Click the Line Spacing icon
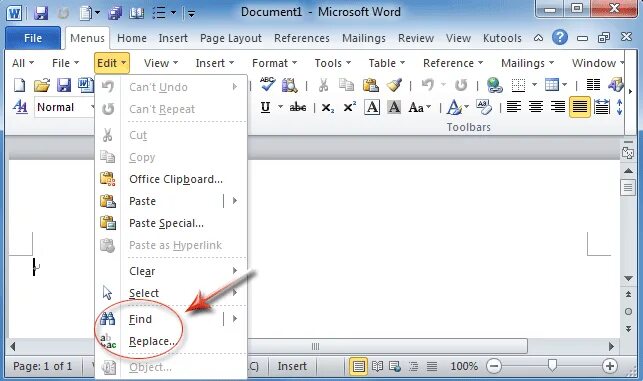Viewport: 643px width, 381px height. pos(619,107)
